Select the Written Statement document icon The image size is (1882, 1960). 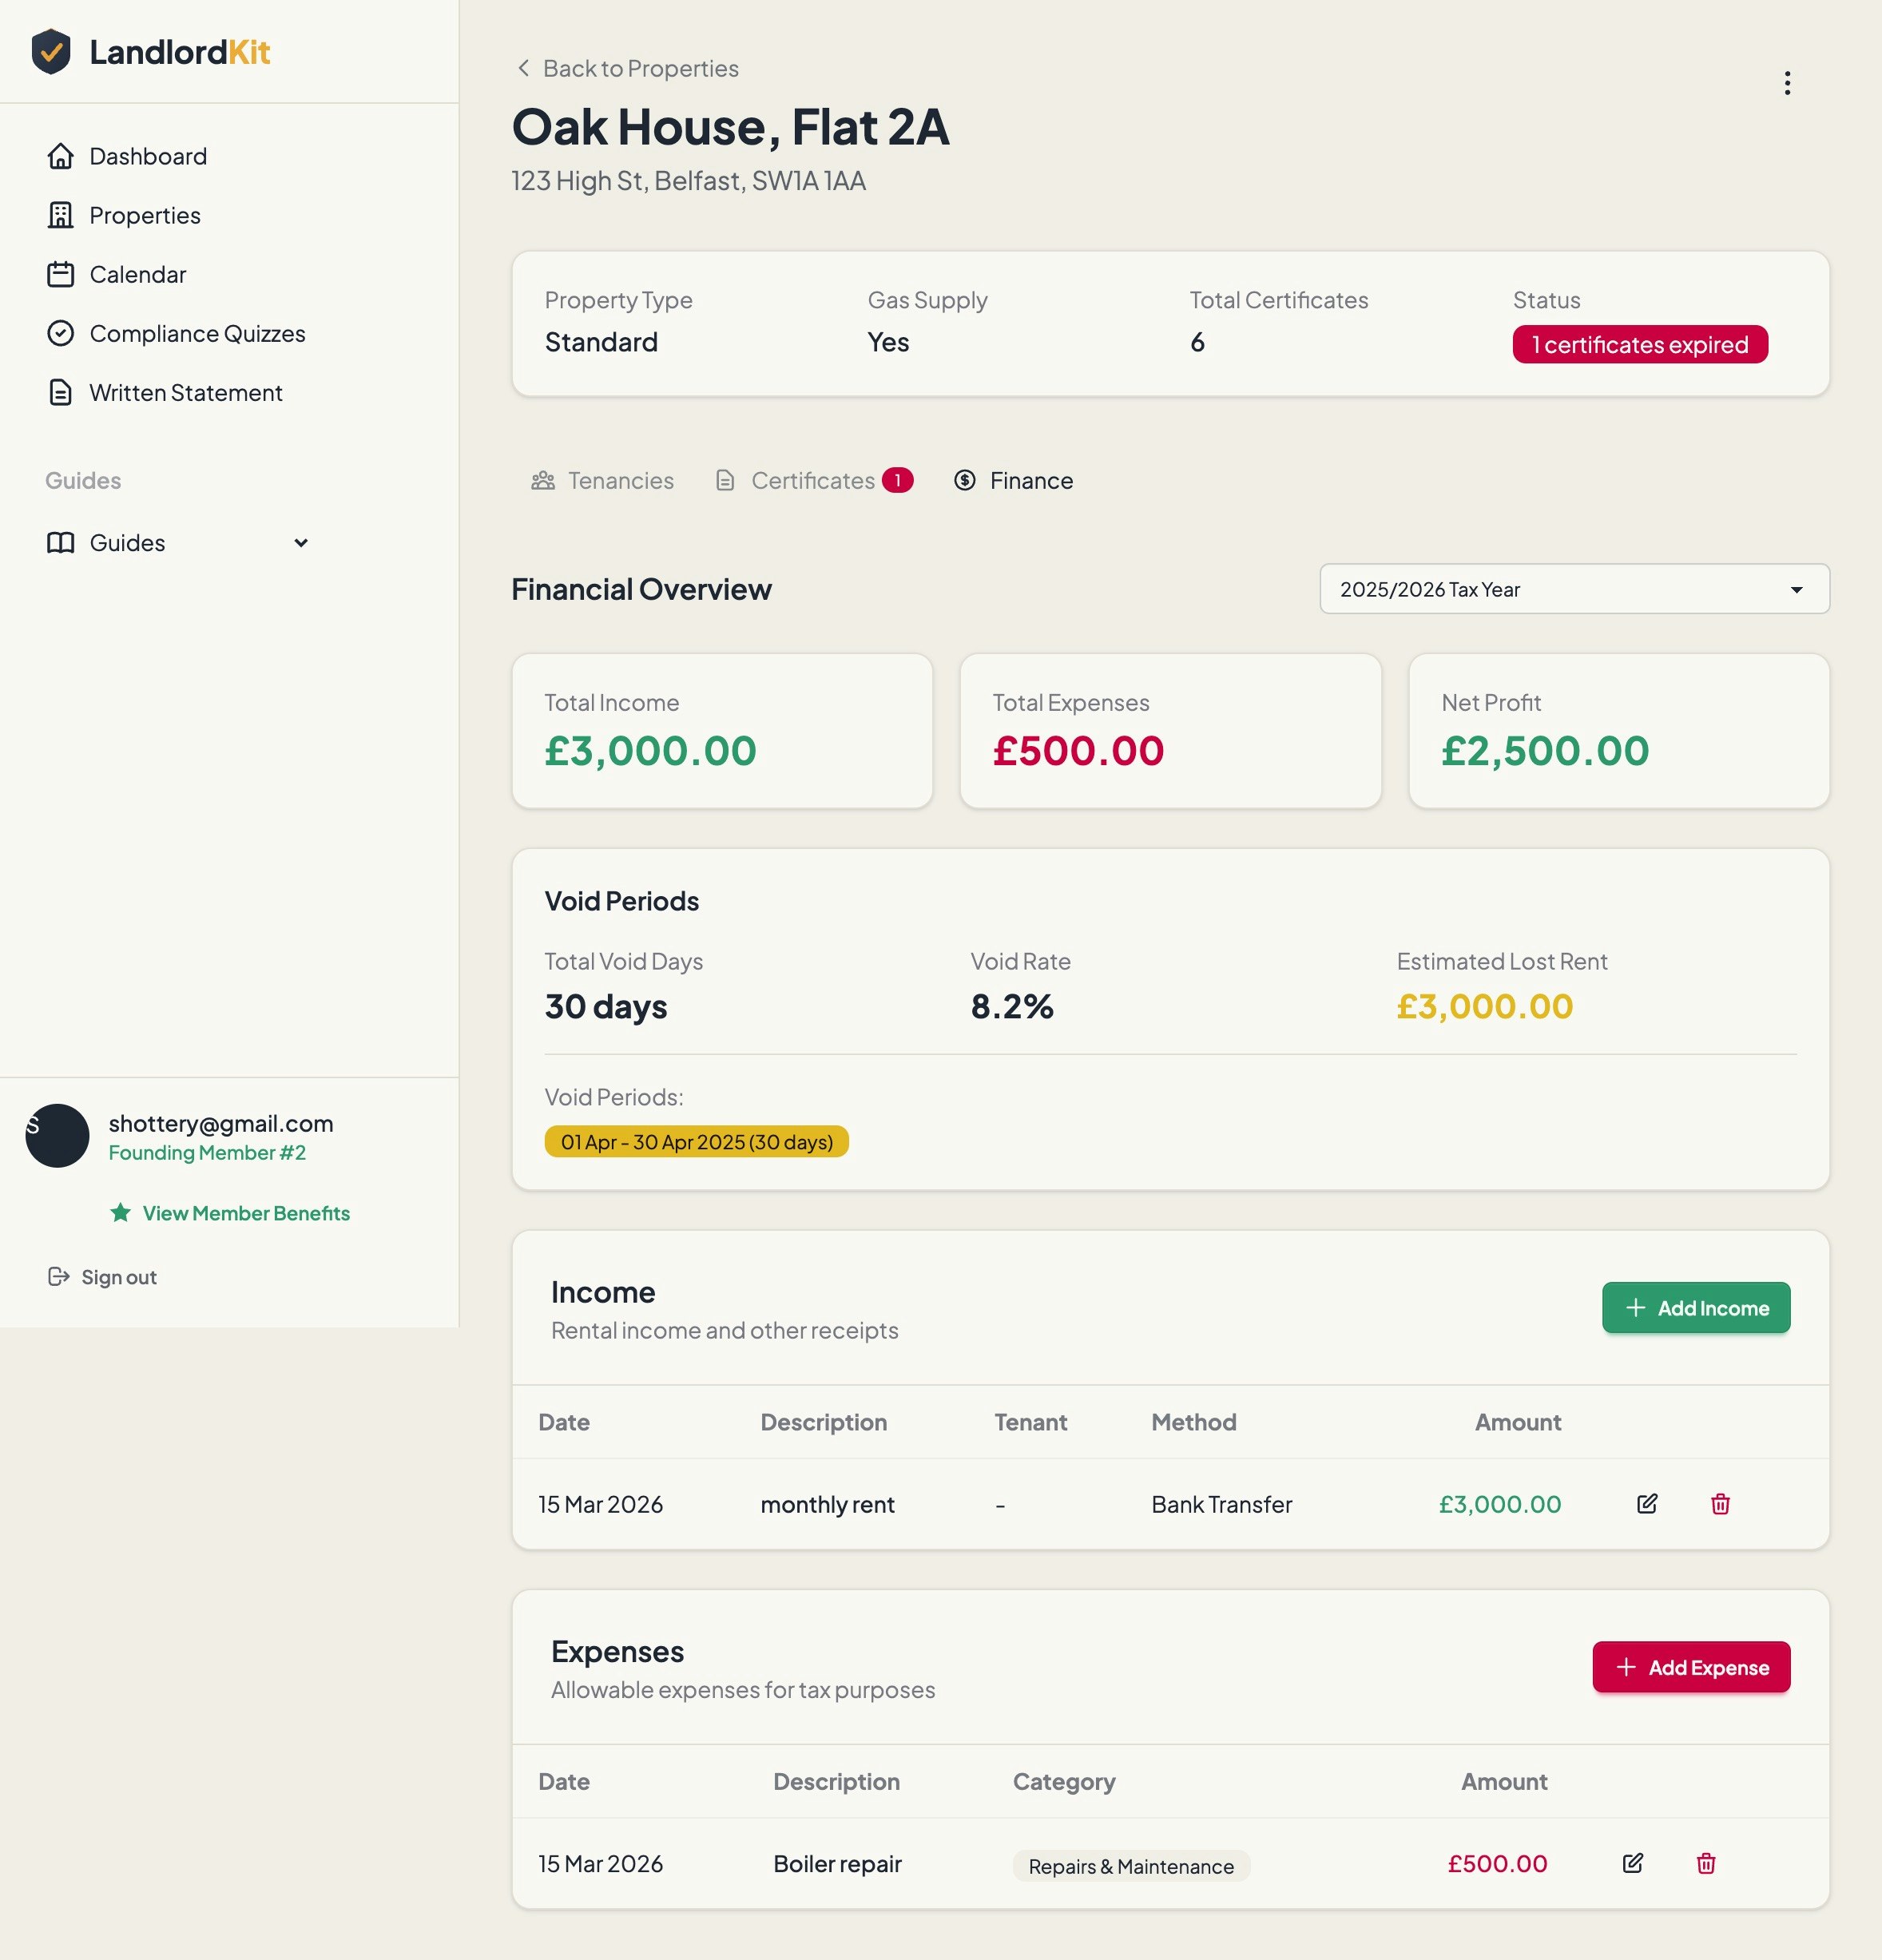[x=61, y=393]
